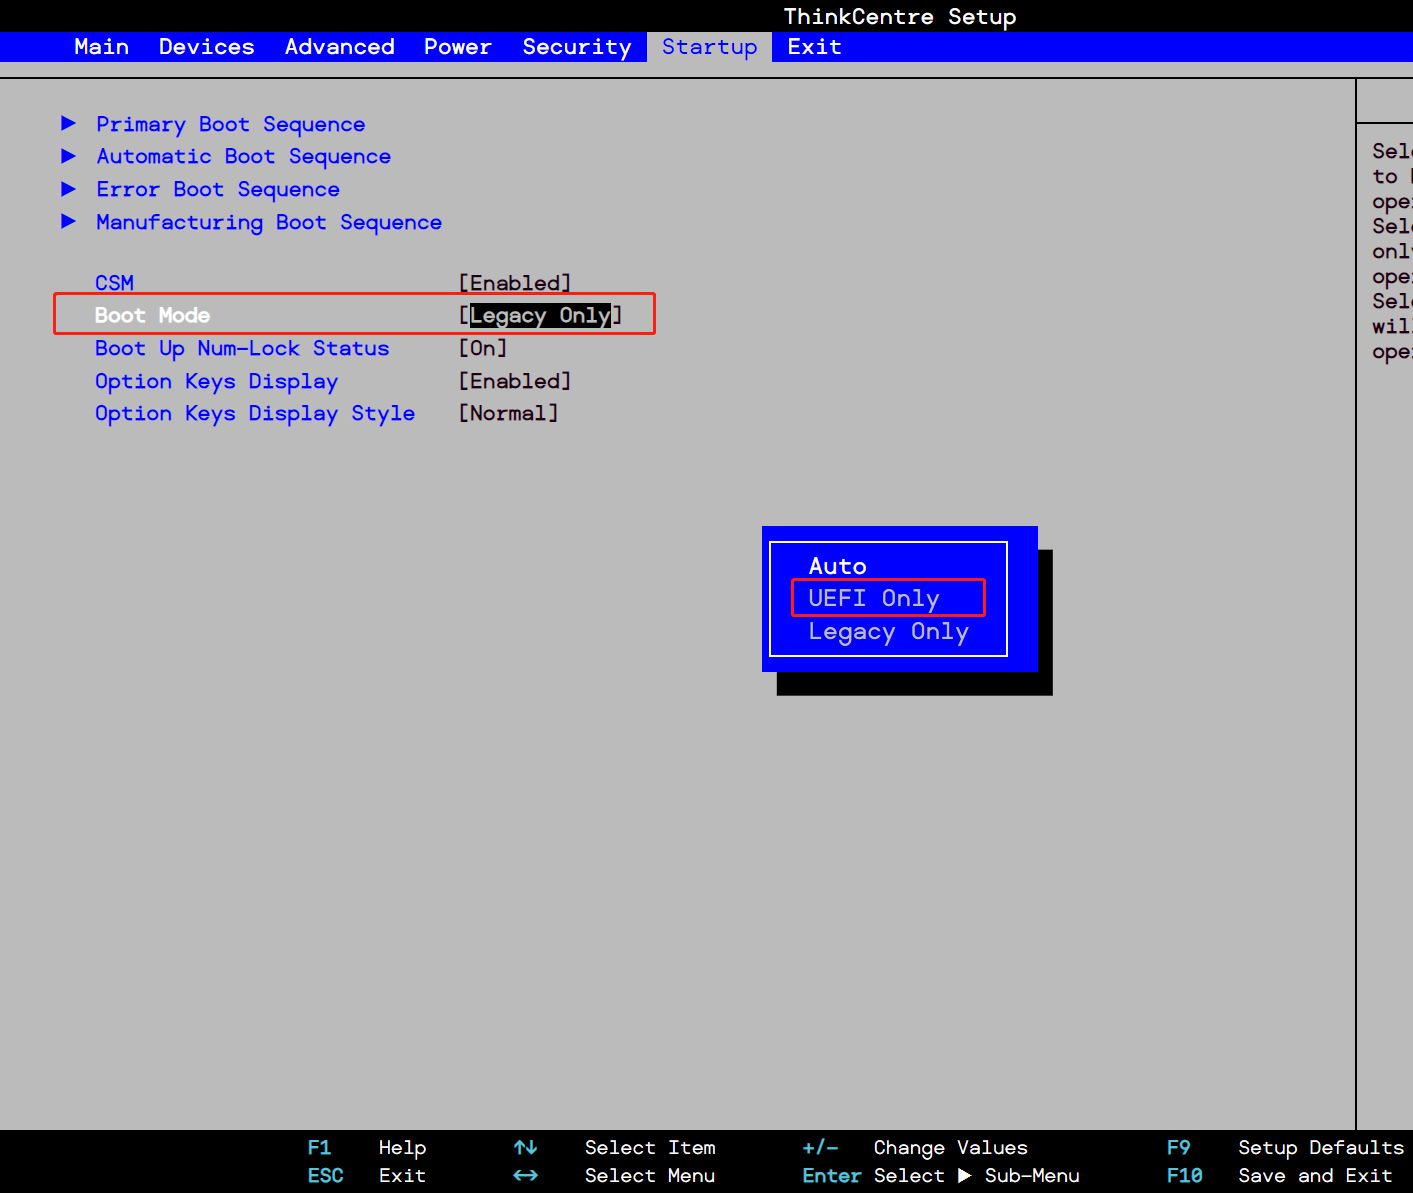Viewport: 1413px width, 1193px height.
Task: Click the triangle next to Error Boot Sequence
Action: (68, 189)
